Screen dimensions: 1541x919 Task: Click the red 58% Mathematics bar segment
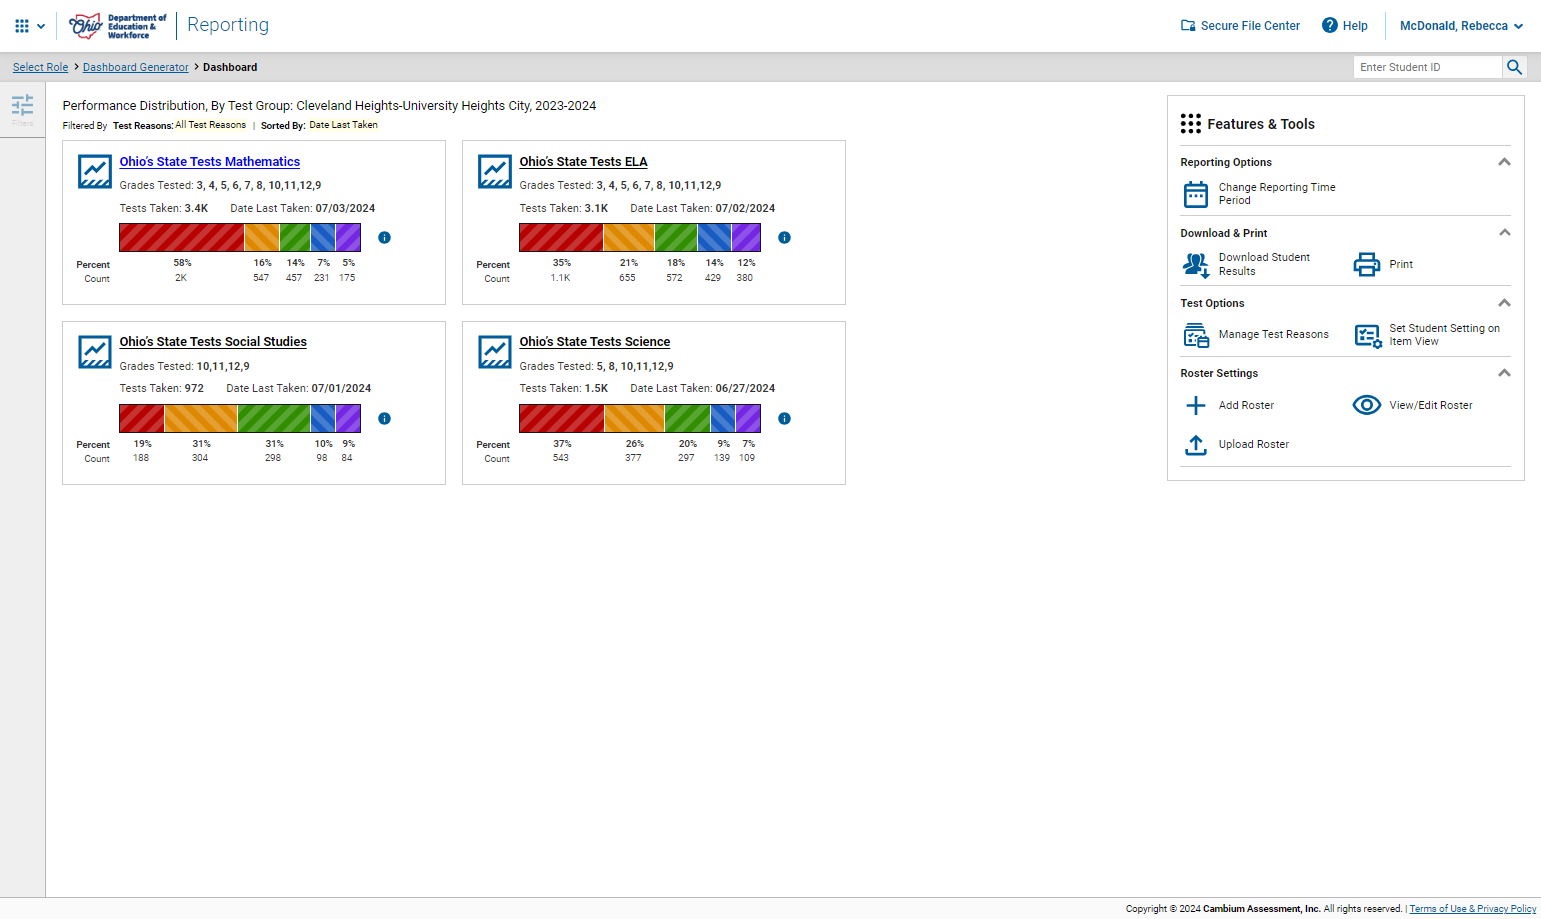pyautogui.click(x=182, y=238)
